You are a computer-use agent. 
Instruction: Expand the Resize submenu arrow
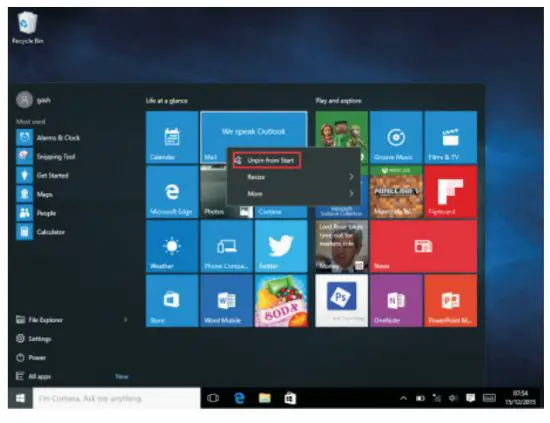click(351, 177)
